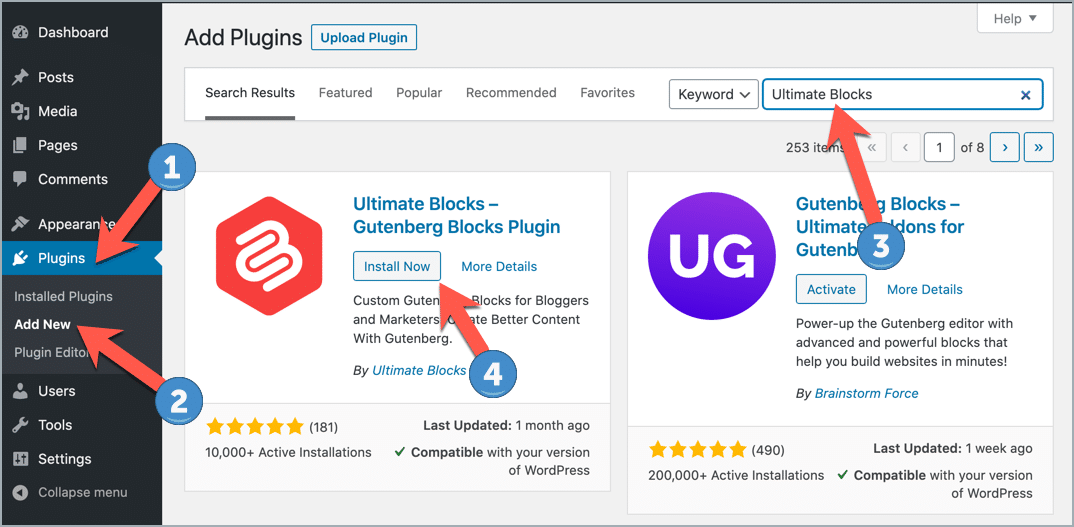The image size is (1074, 527).
Task: Click the Tools wrench icon
Action: click(x=21, y=425)
